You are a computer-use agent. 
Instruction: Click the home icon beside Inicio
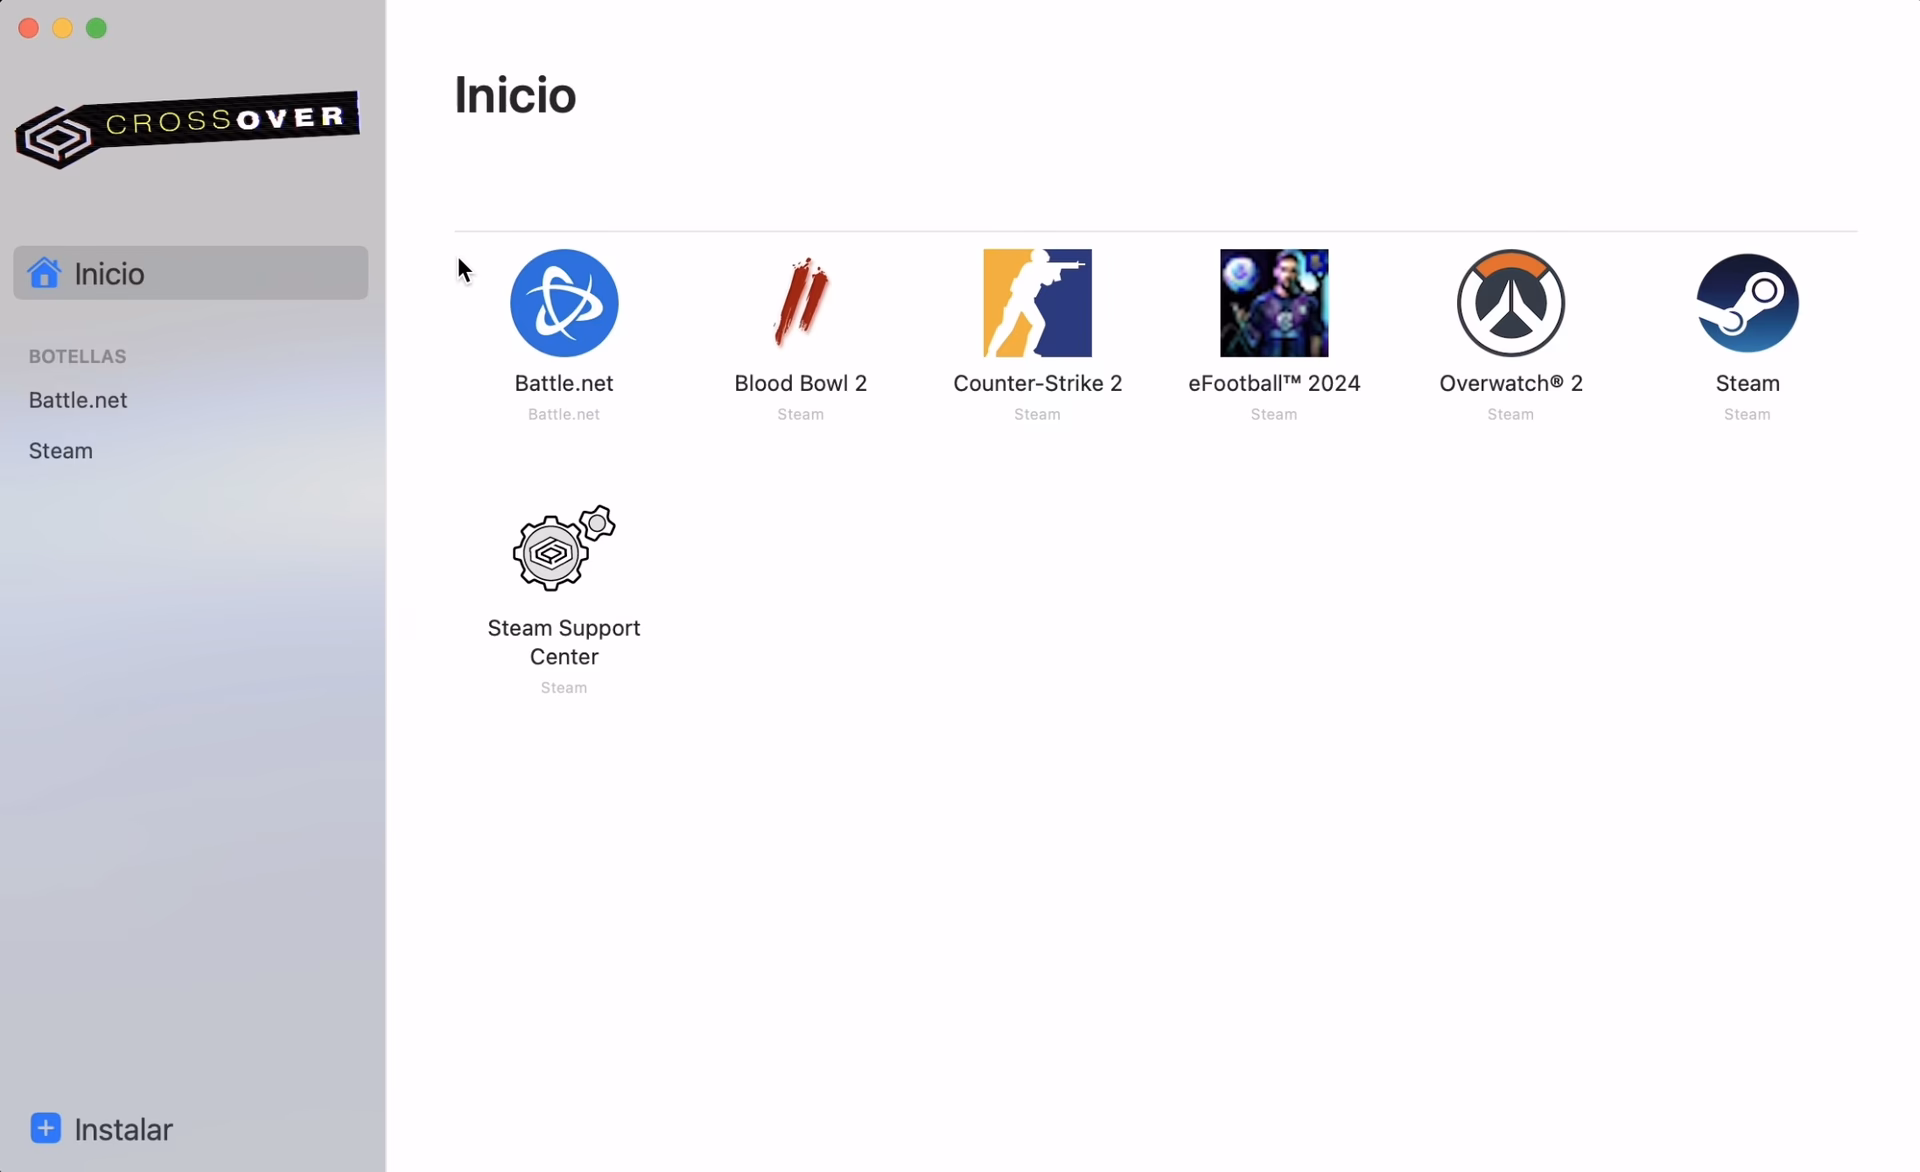click(44, 272)
